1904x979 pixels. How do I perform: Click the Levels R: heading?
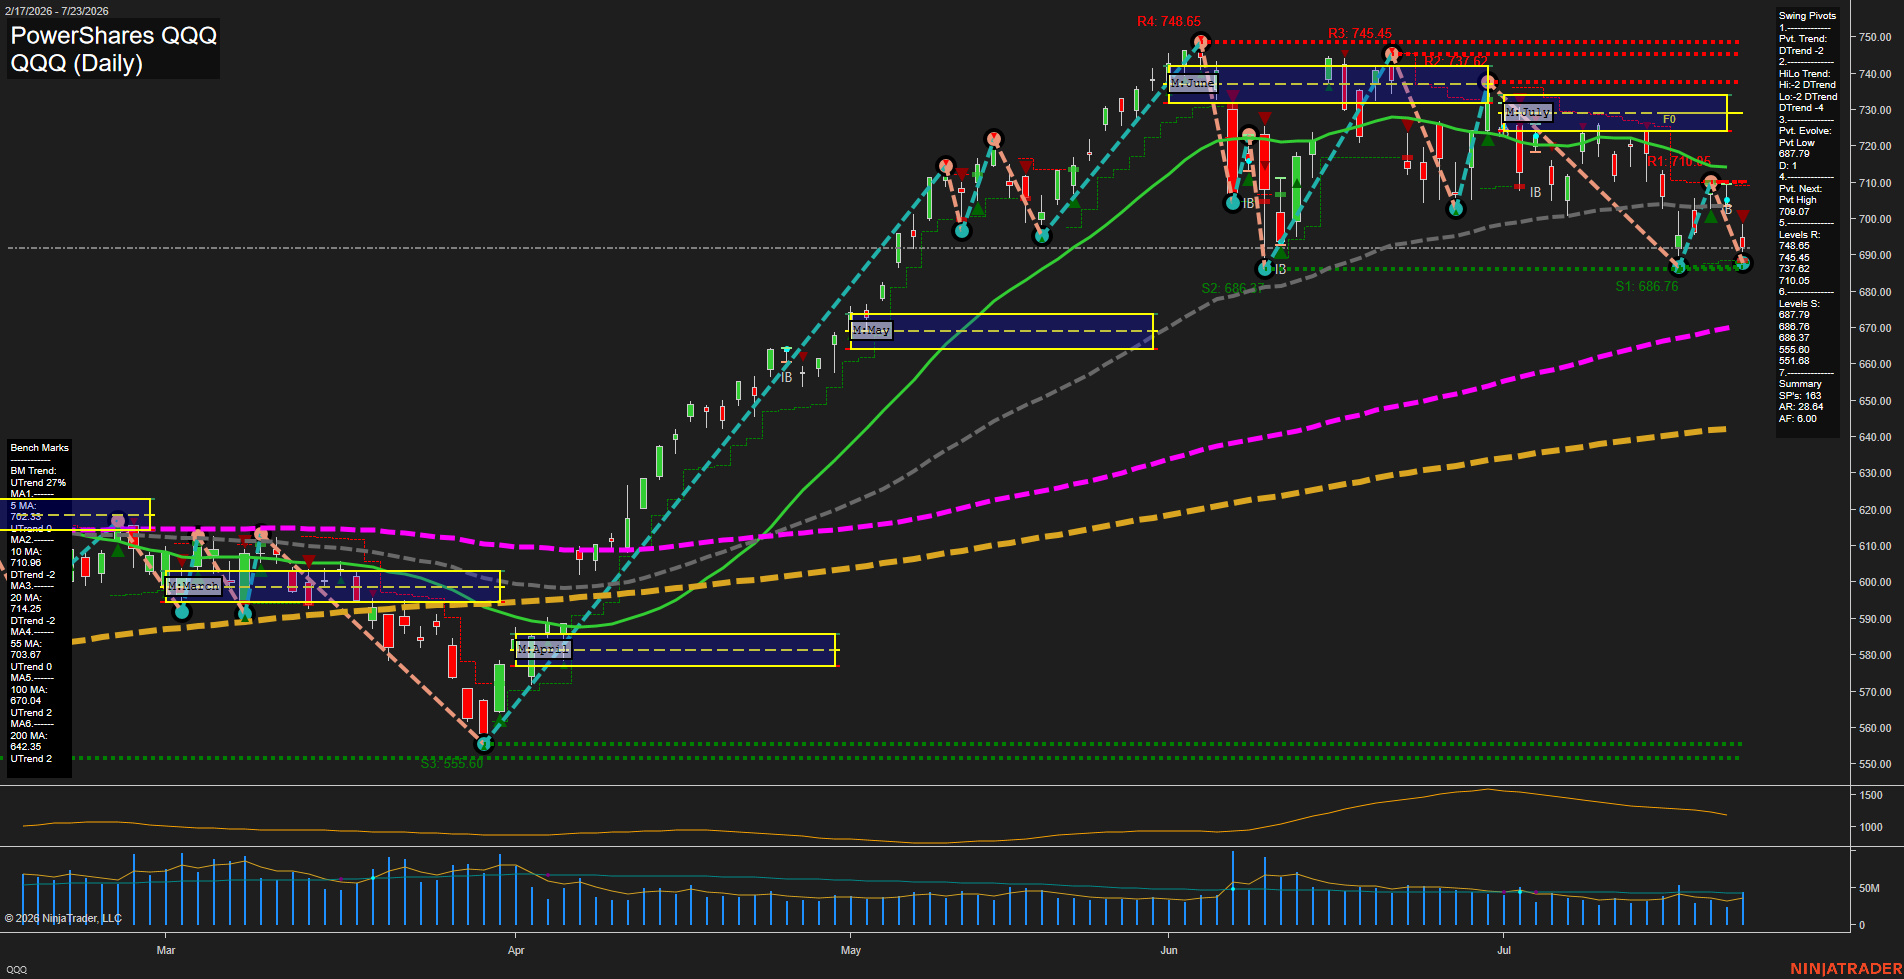(1800, 235)
